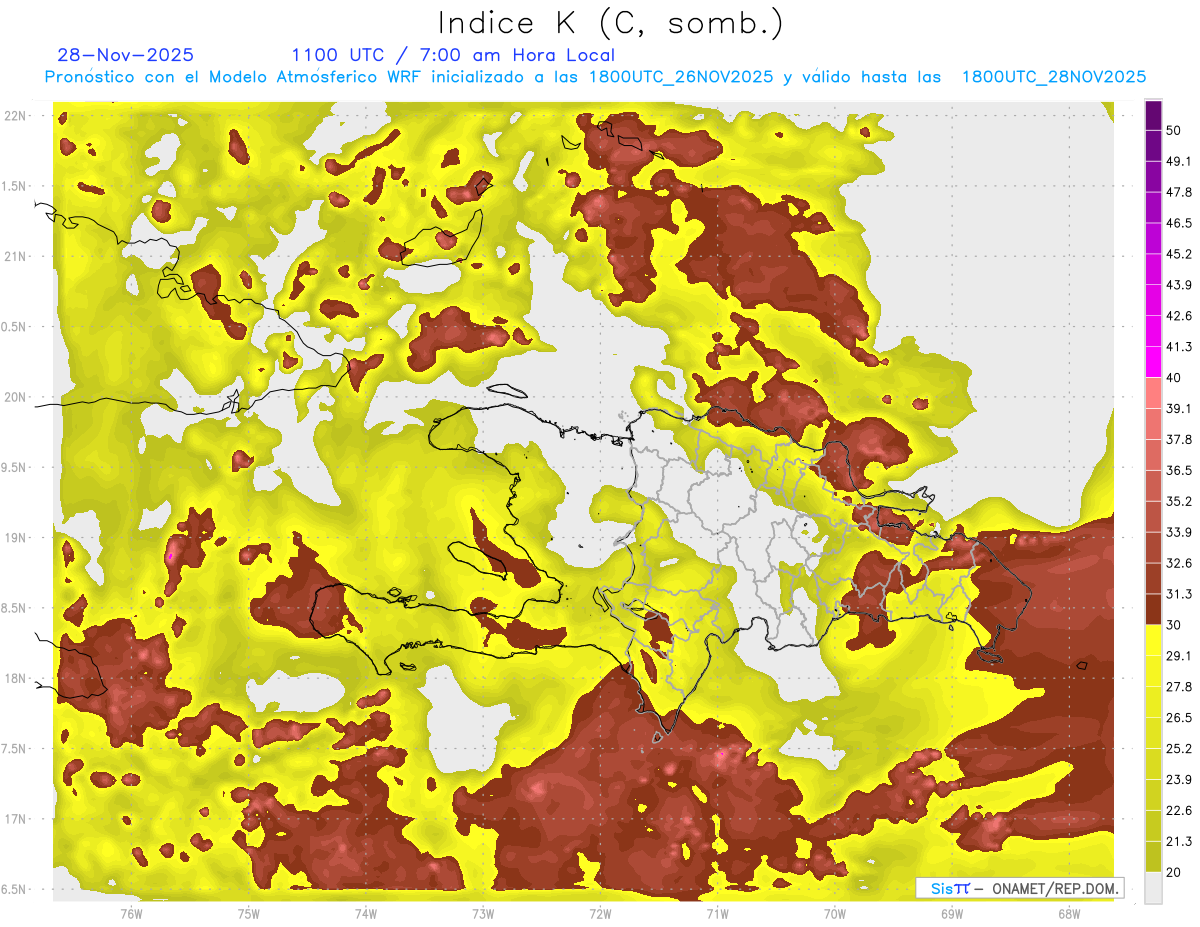The width and height of the screenshot is (1200, 927).
Task: Click the color bar value 30
Action: tap(1175, 625)
